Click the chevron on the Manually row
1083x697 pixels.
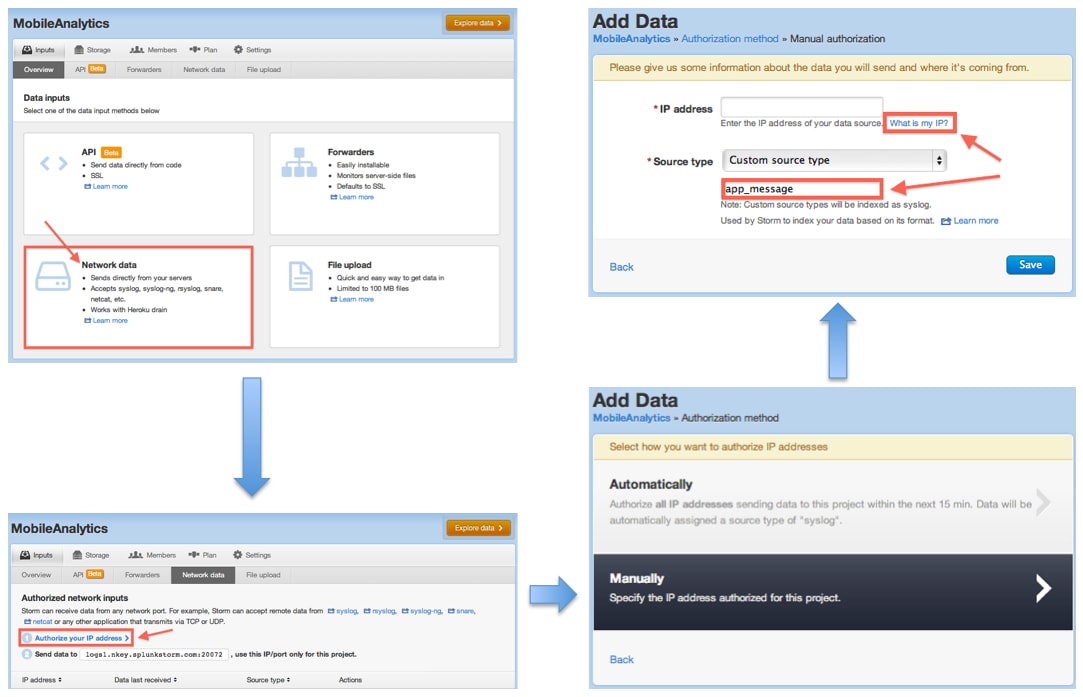point(1043,589)
